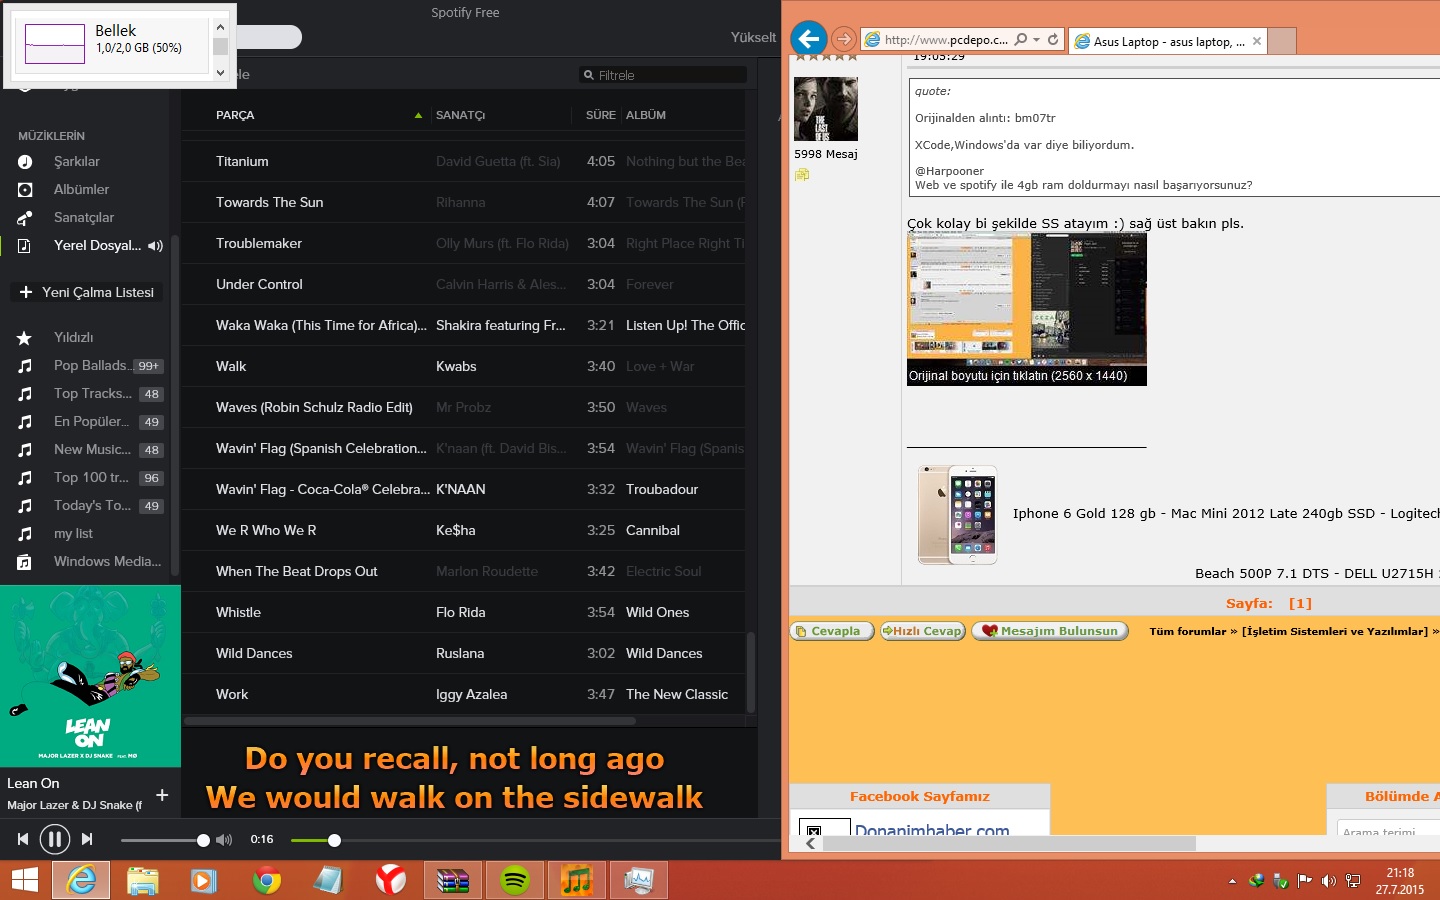The height and width of the screenshot is (900, 1440).
Task: Open Şarkılar in Spotify sidebar
Action: [76, 161]
